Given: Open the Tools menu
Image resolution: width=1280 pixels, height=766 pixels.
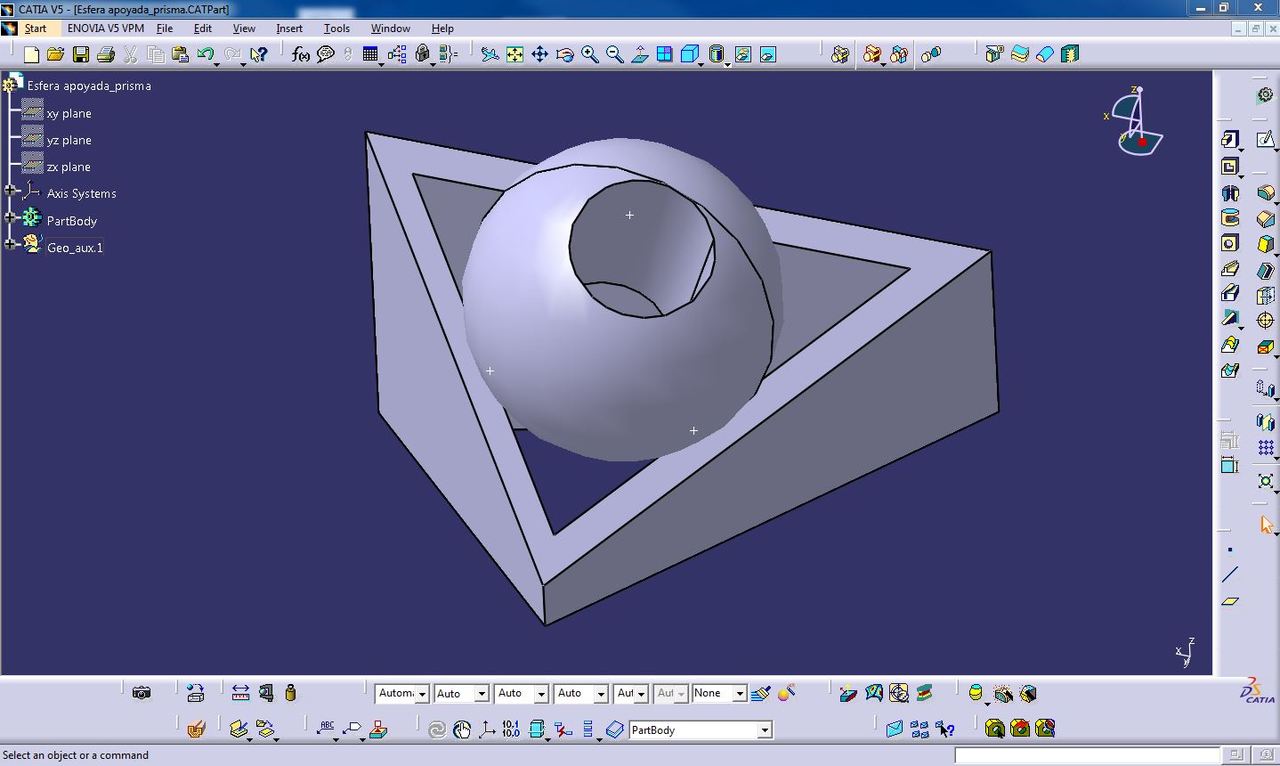Looking at the screenshot, I should [x=337, y=28].
